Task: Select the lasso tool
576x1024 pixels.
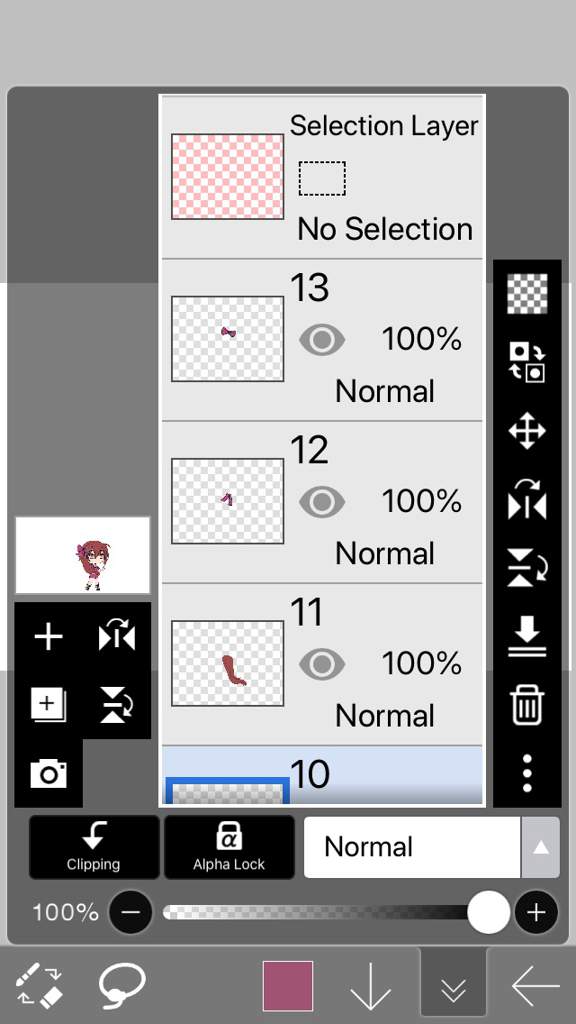Action: (122, 987)
